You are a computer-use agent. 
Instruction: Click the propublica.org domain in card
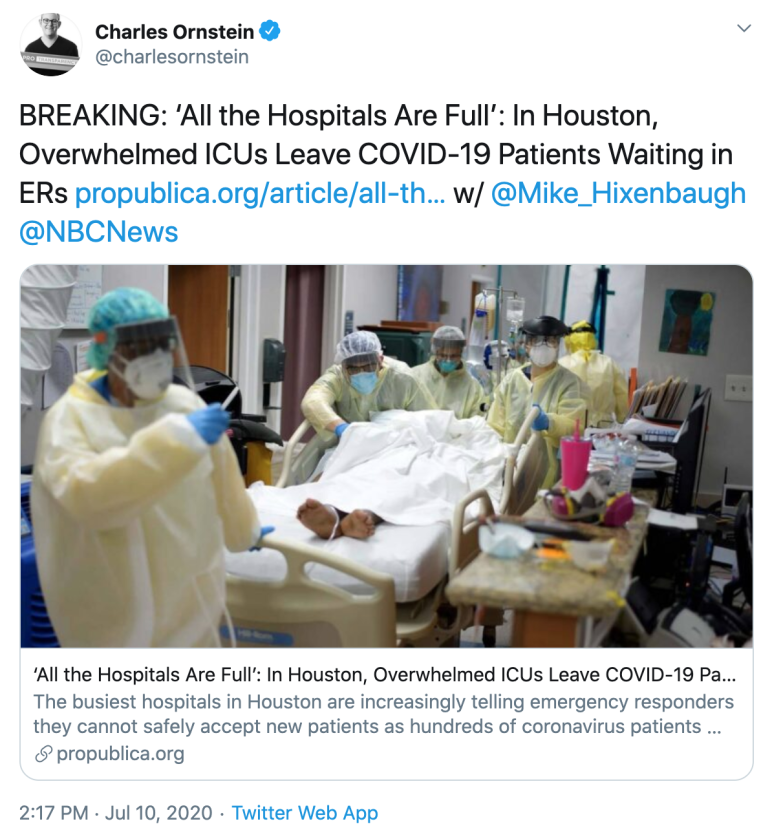pyautogui.click(x=120, y=754)
